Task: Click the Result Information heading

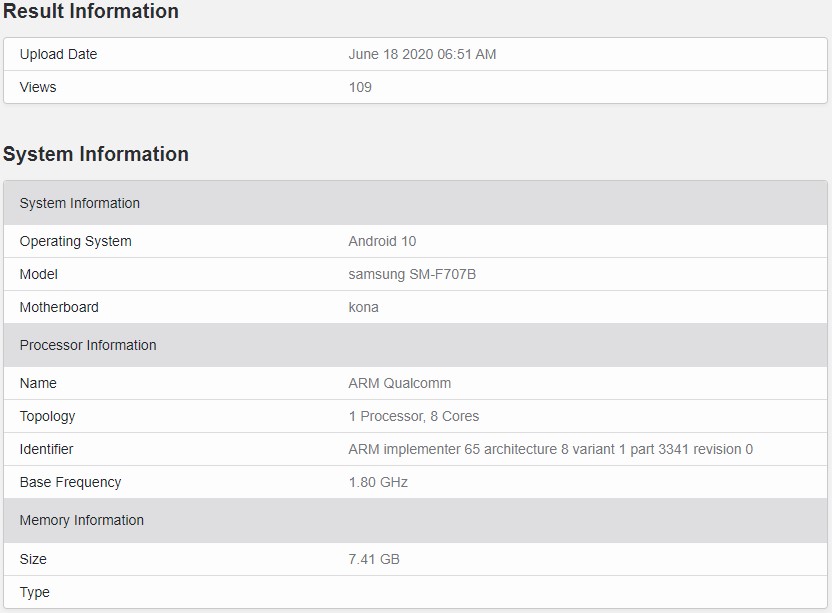Action: pyautogui.click(x=91, y=11)
